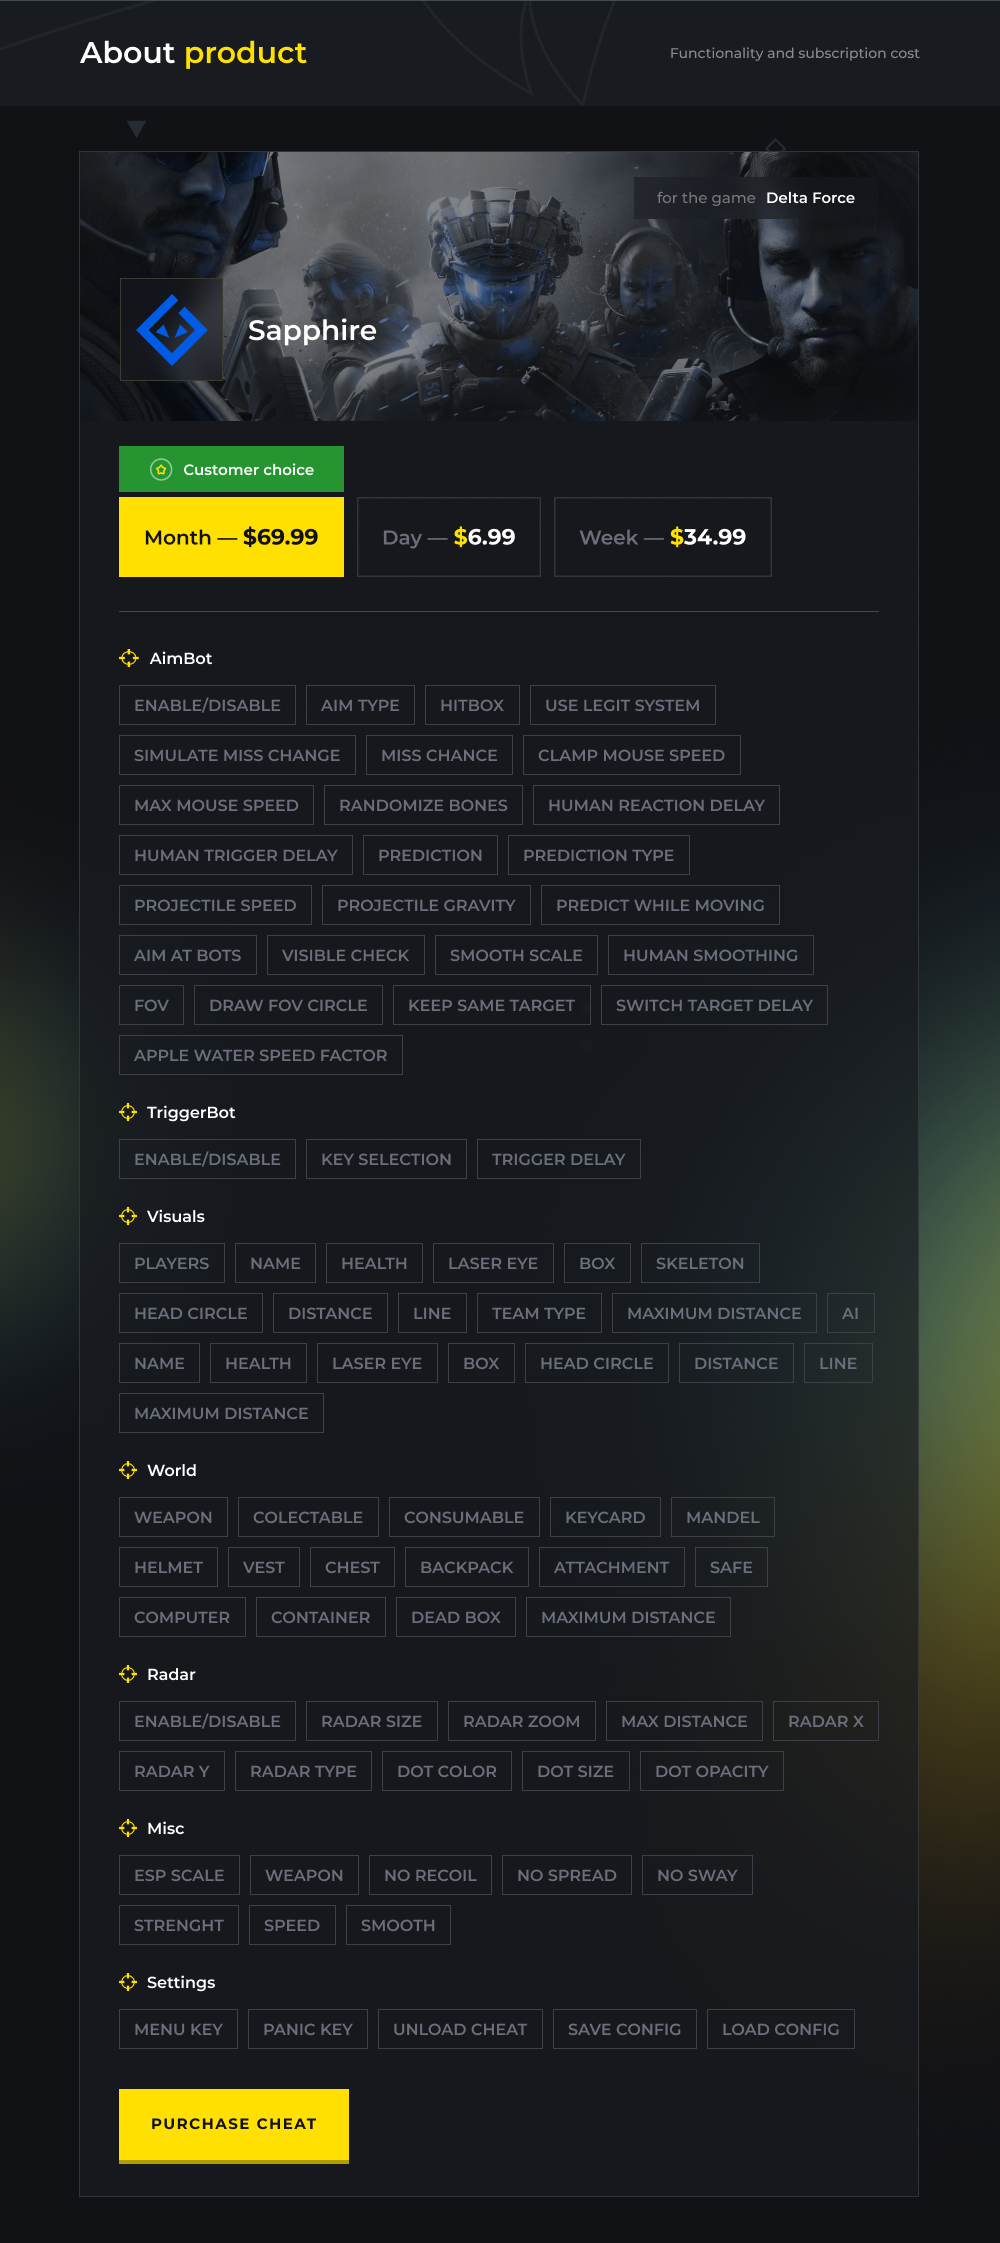Click the Settings section crosshair icon

[x=128, y=1982]
